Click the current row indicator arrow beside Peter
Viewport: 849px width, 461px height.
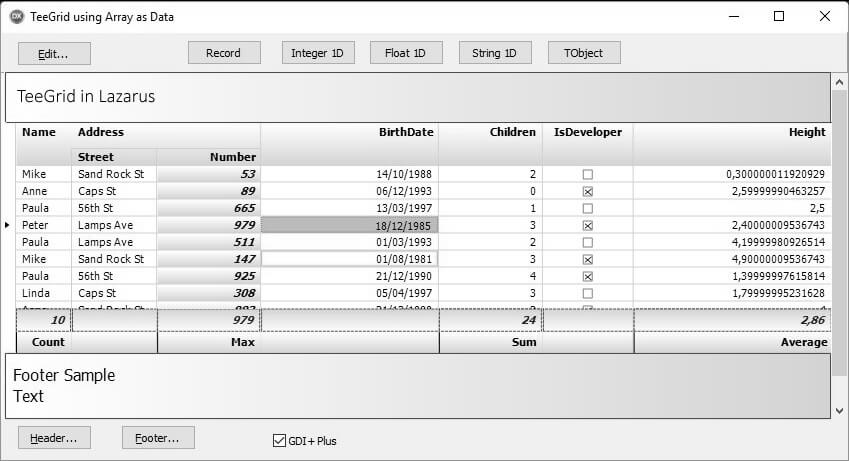pos(7,225)
